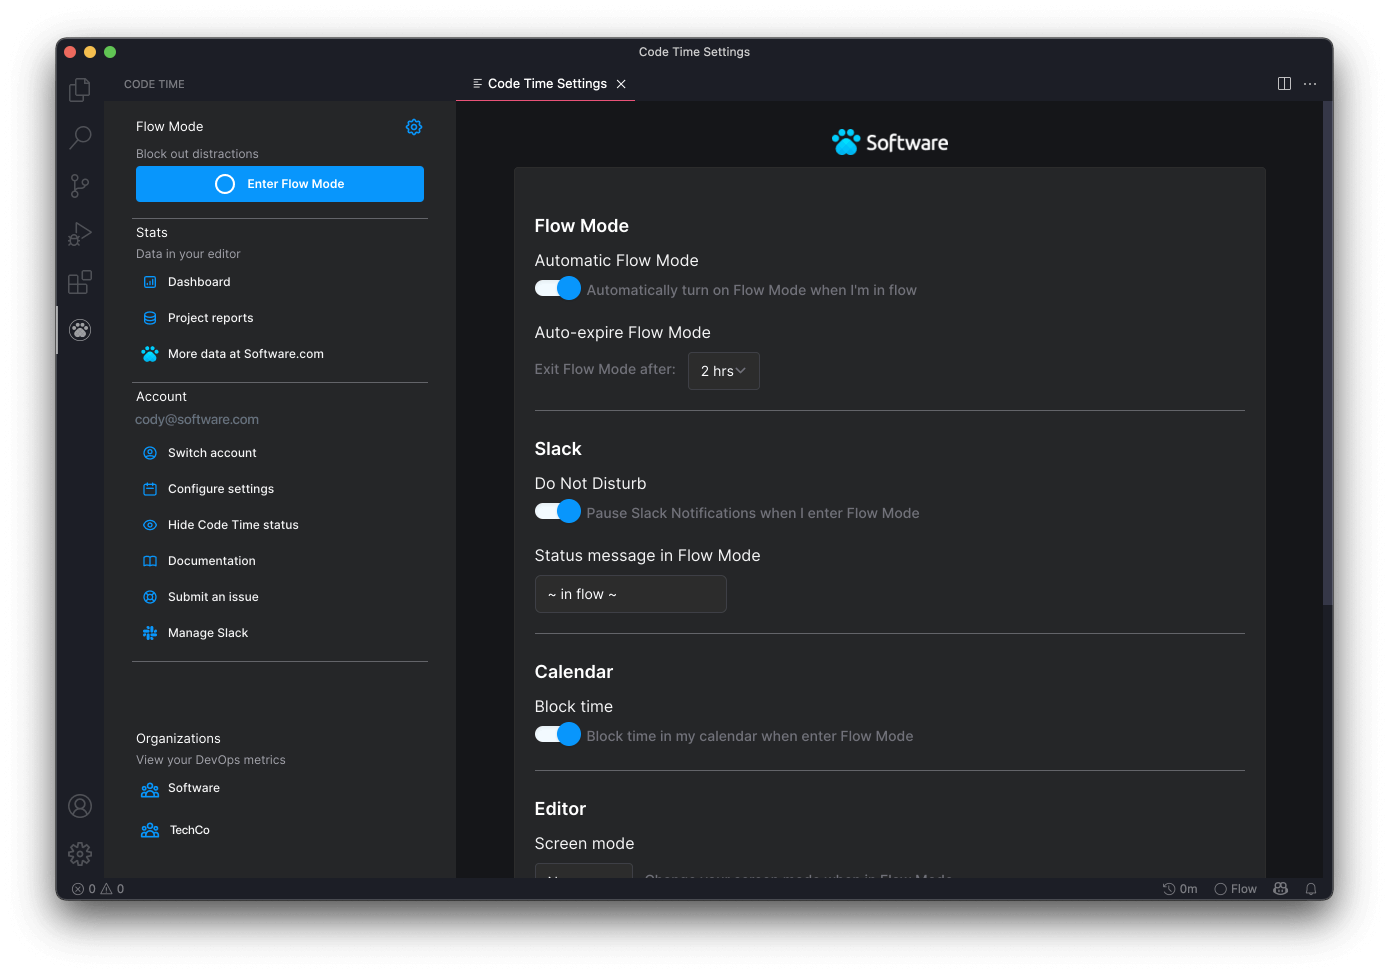This screenshot has width=1389, height=974.
Task: Open notifications bell in status bar
Action: point(1311,889)
